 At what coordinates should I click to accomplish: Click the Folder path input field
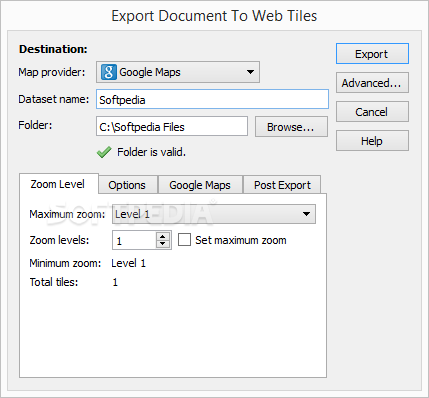172,126
